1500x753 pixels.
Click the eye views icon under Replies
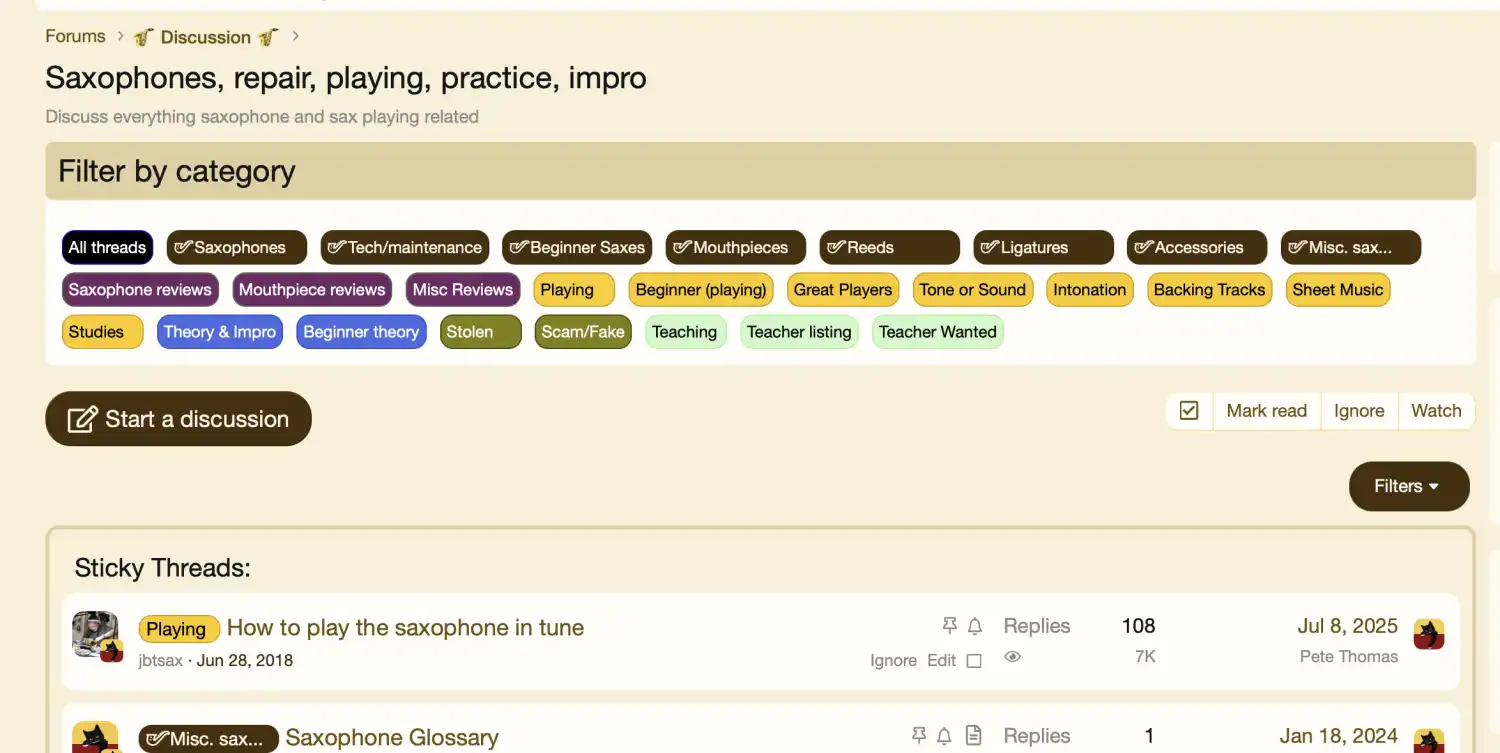pos(1012,657)
